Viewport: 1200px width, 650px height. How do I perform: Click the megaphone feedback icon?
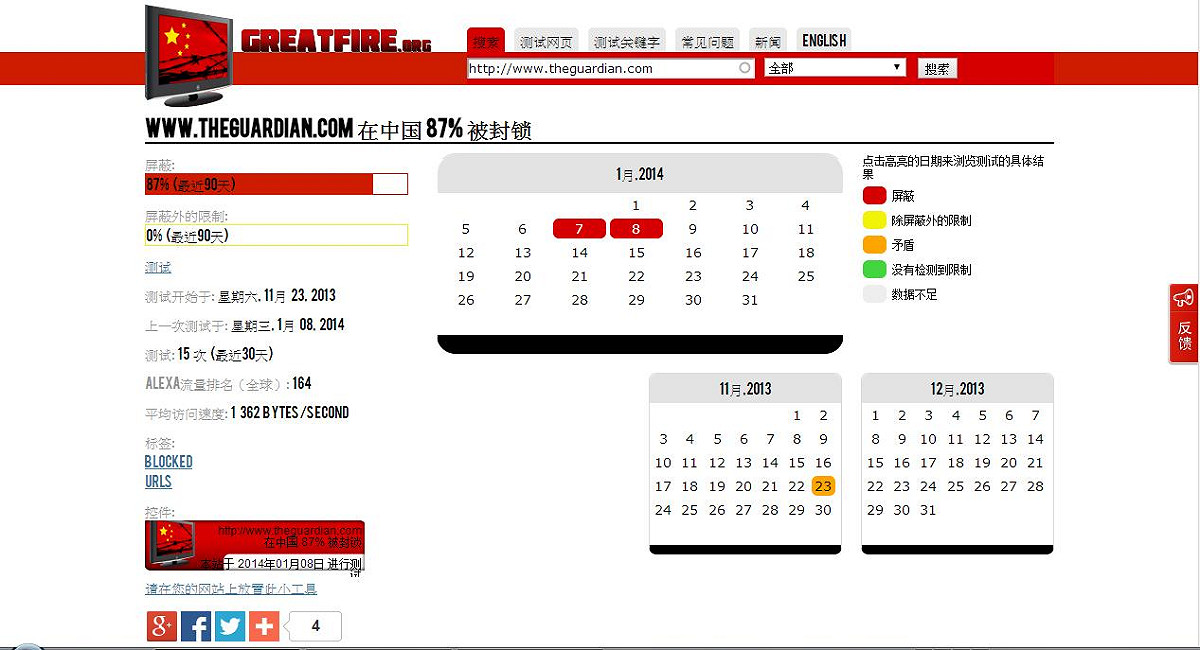pos(1184,298)
